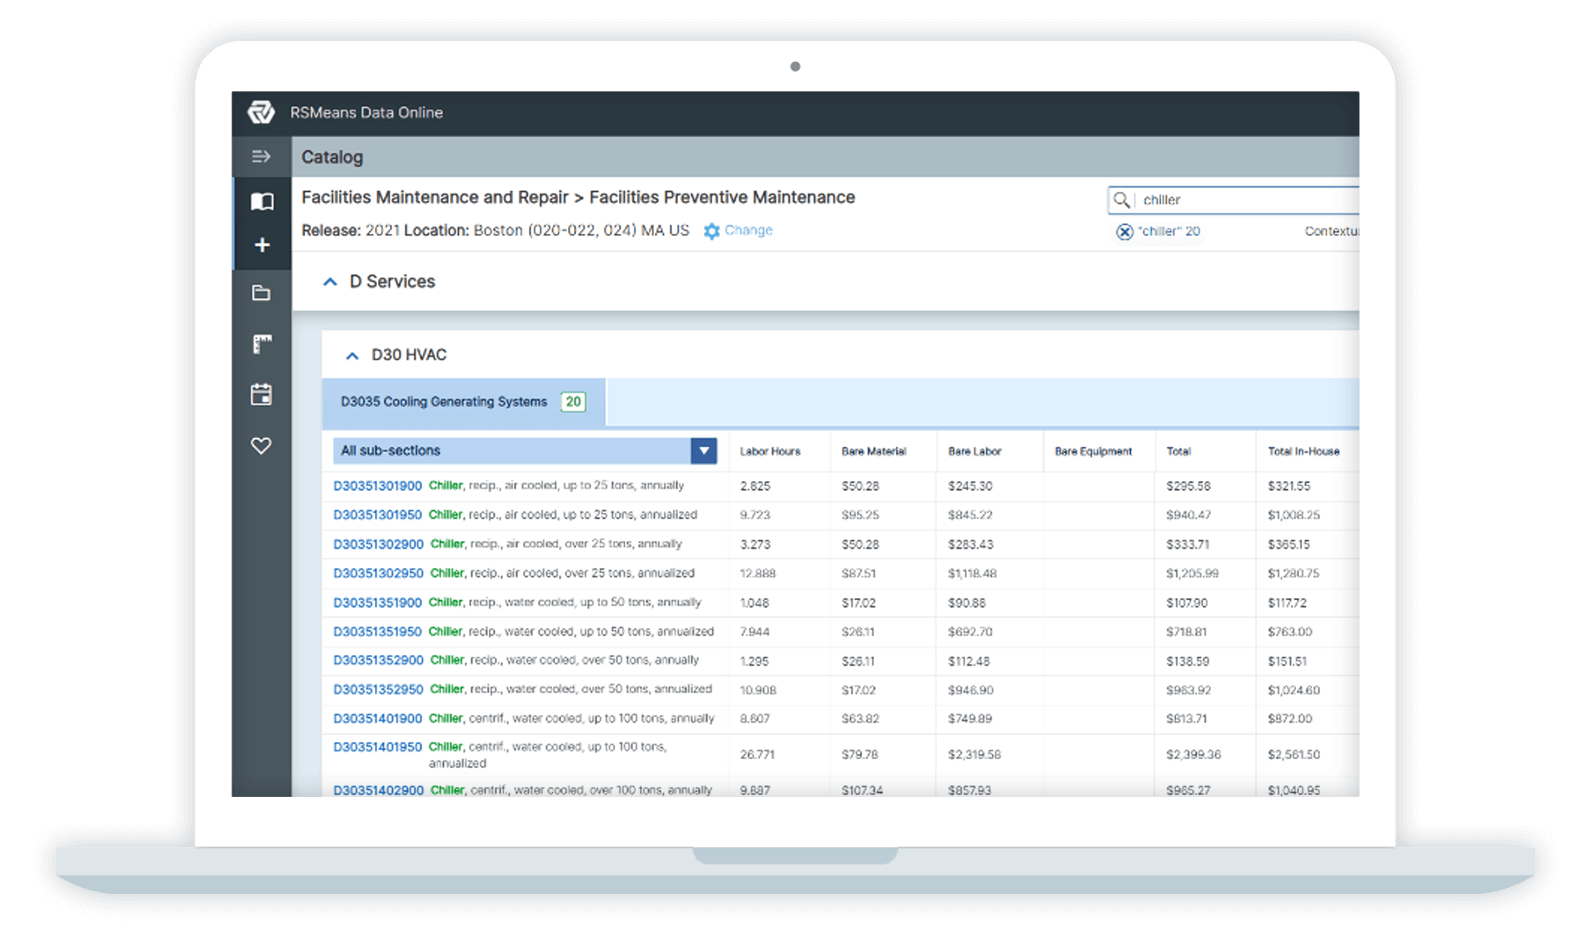Click the "chiller" 20 filter text
Screen dimensions: 1590x934
pyautogui.click(x=1169, y=231)
